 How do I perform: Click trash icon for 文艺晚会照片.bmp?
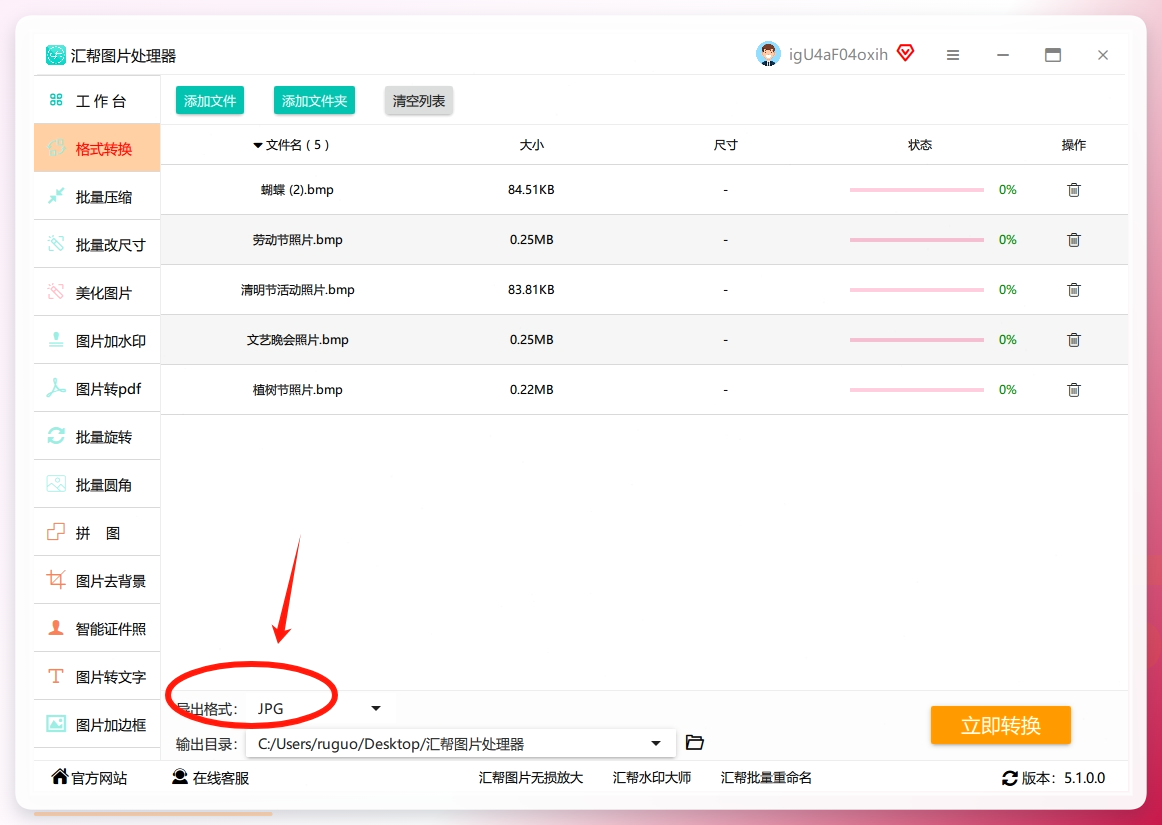coord(1073,339)
